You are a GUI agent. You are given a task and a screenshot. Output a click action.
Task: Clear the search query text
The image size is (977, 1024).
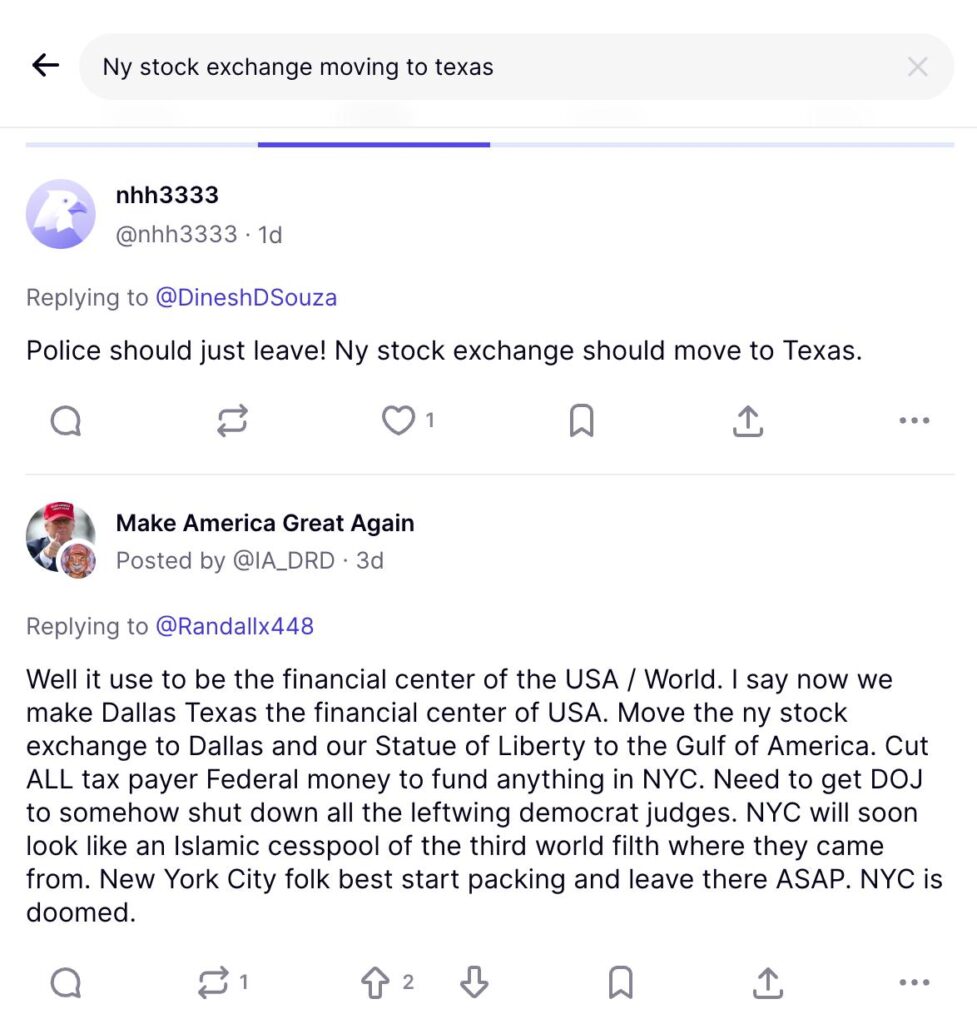[x=916, y=67]
